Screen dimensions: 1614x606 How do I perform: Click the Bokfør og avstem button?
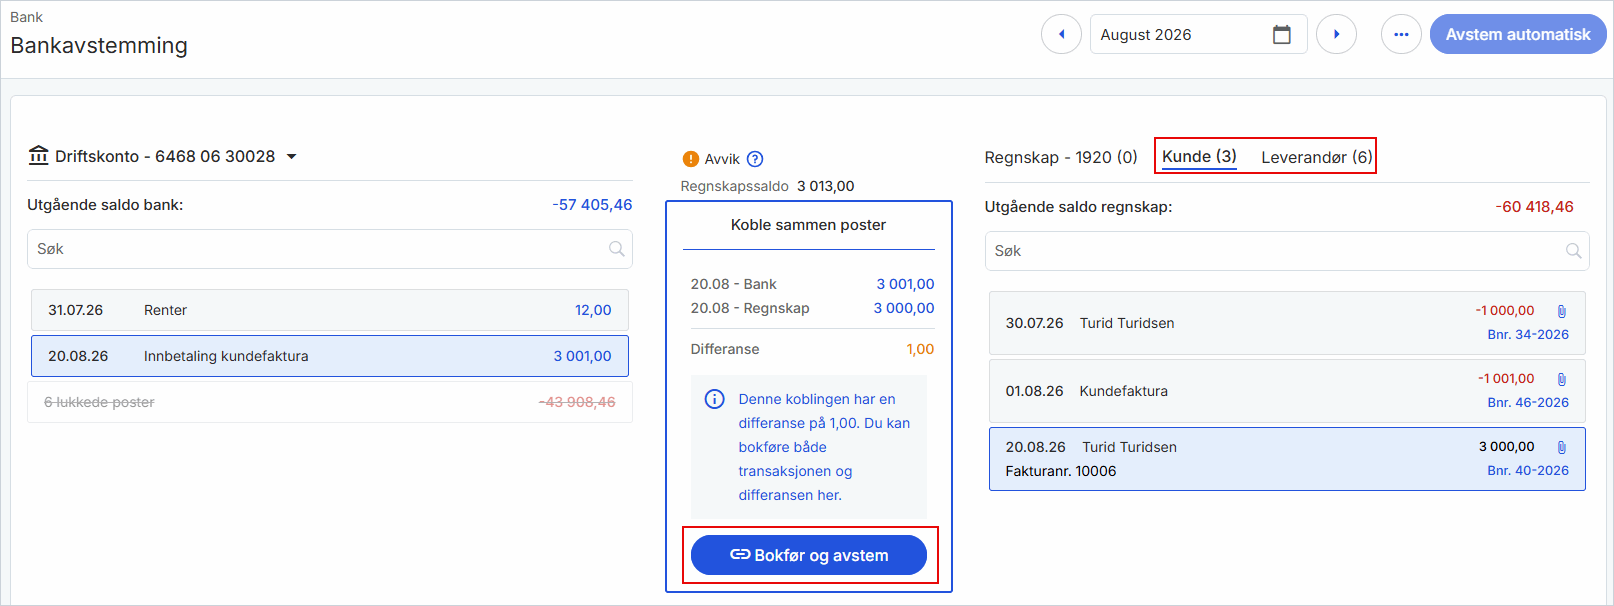coord(809,555)
